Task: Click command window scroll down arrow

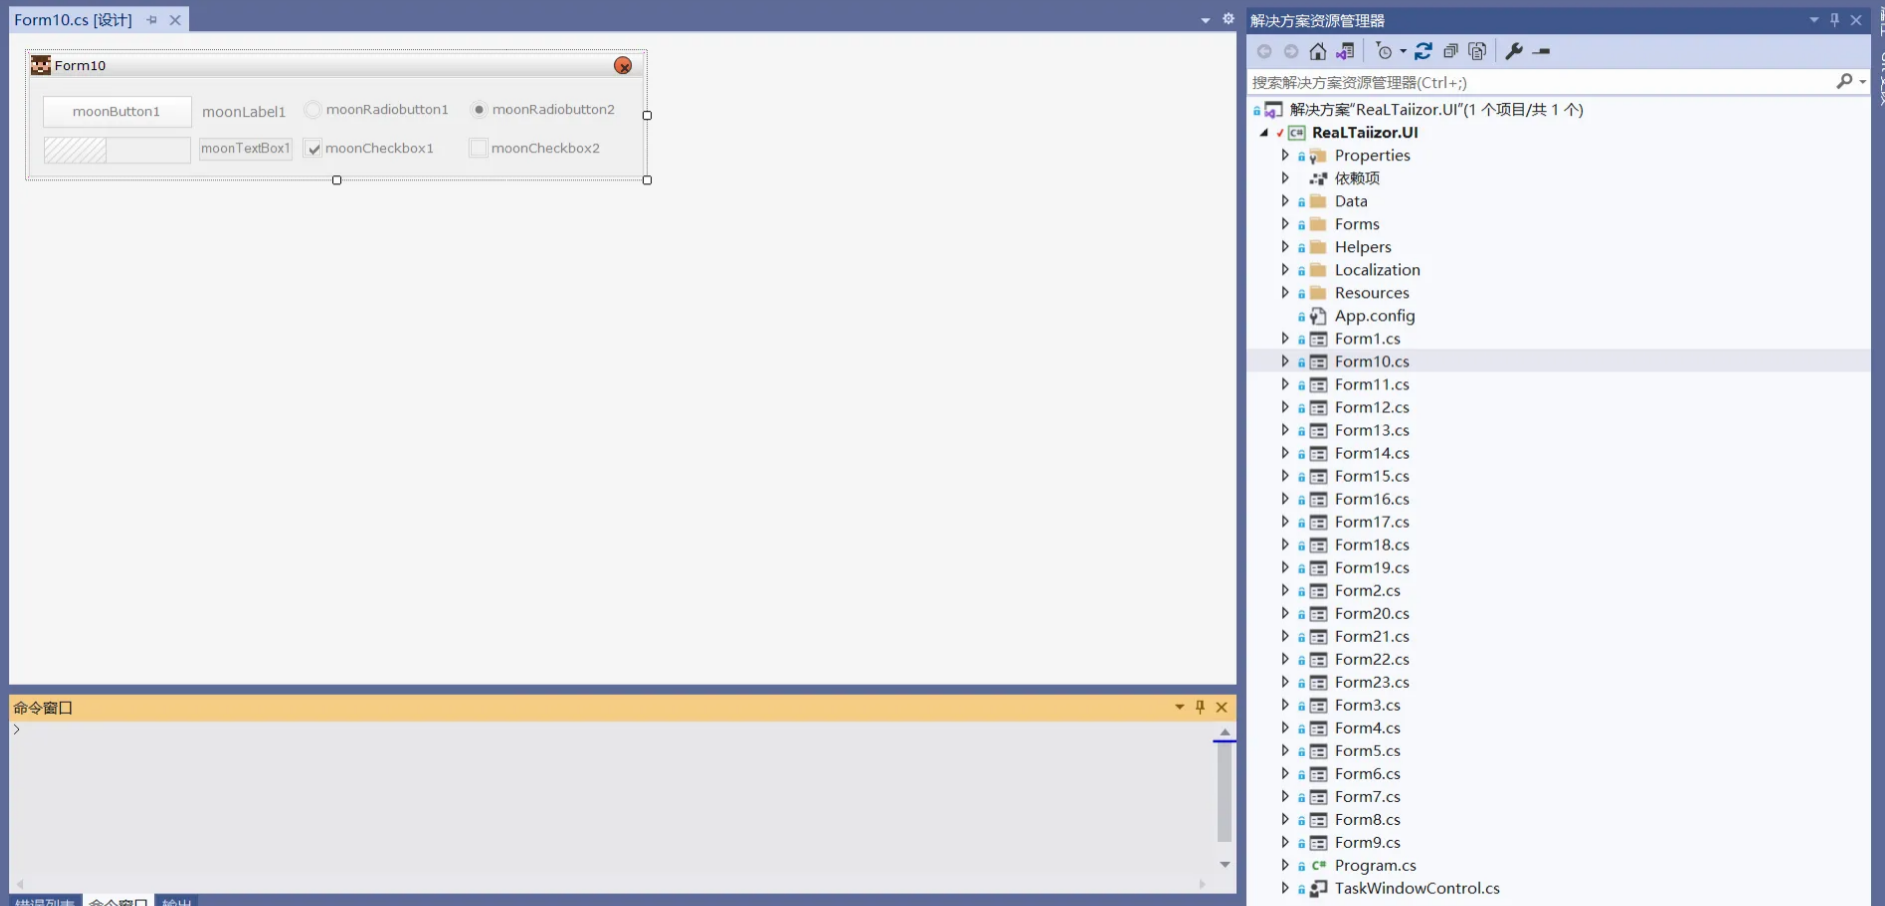Action: [x=1224, y=864]
